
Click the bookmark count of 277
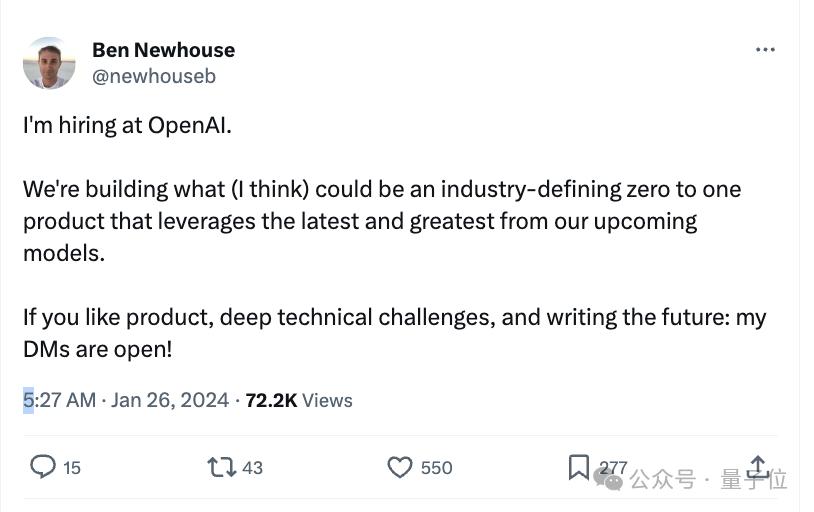tap(613, 467)
